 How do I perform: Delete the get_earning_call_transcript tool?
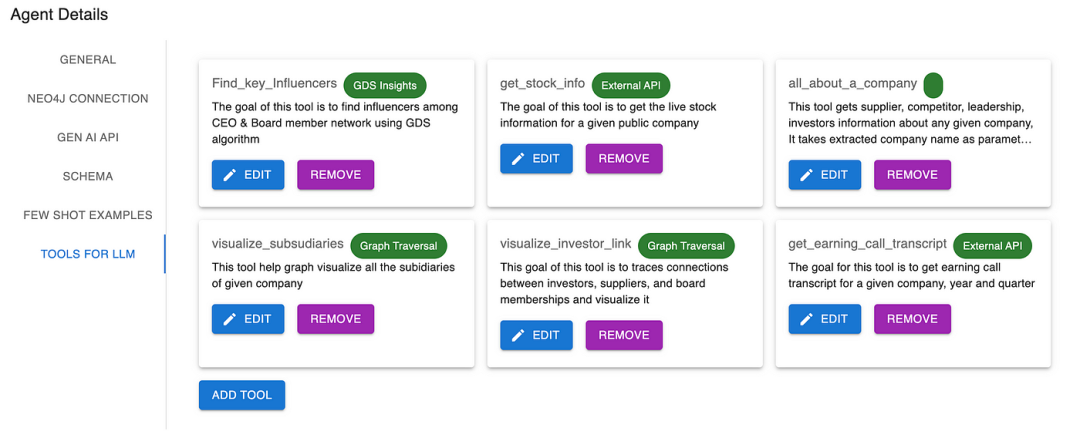[912, 319]
